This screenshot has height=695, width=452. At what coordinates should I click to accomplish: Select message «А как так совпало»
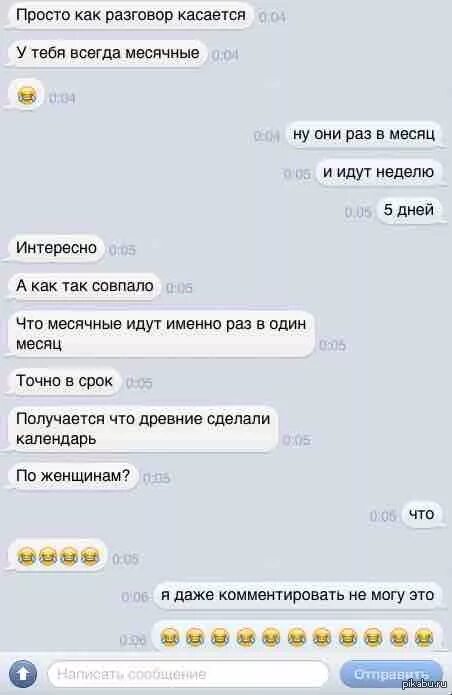pos(84,286)
